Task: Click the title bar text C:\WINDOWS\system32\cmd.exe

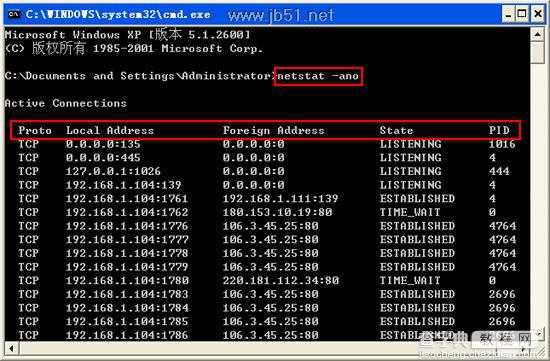Action: (x=118, y=14)
